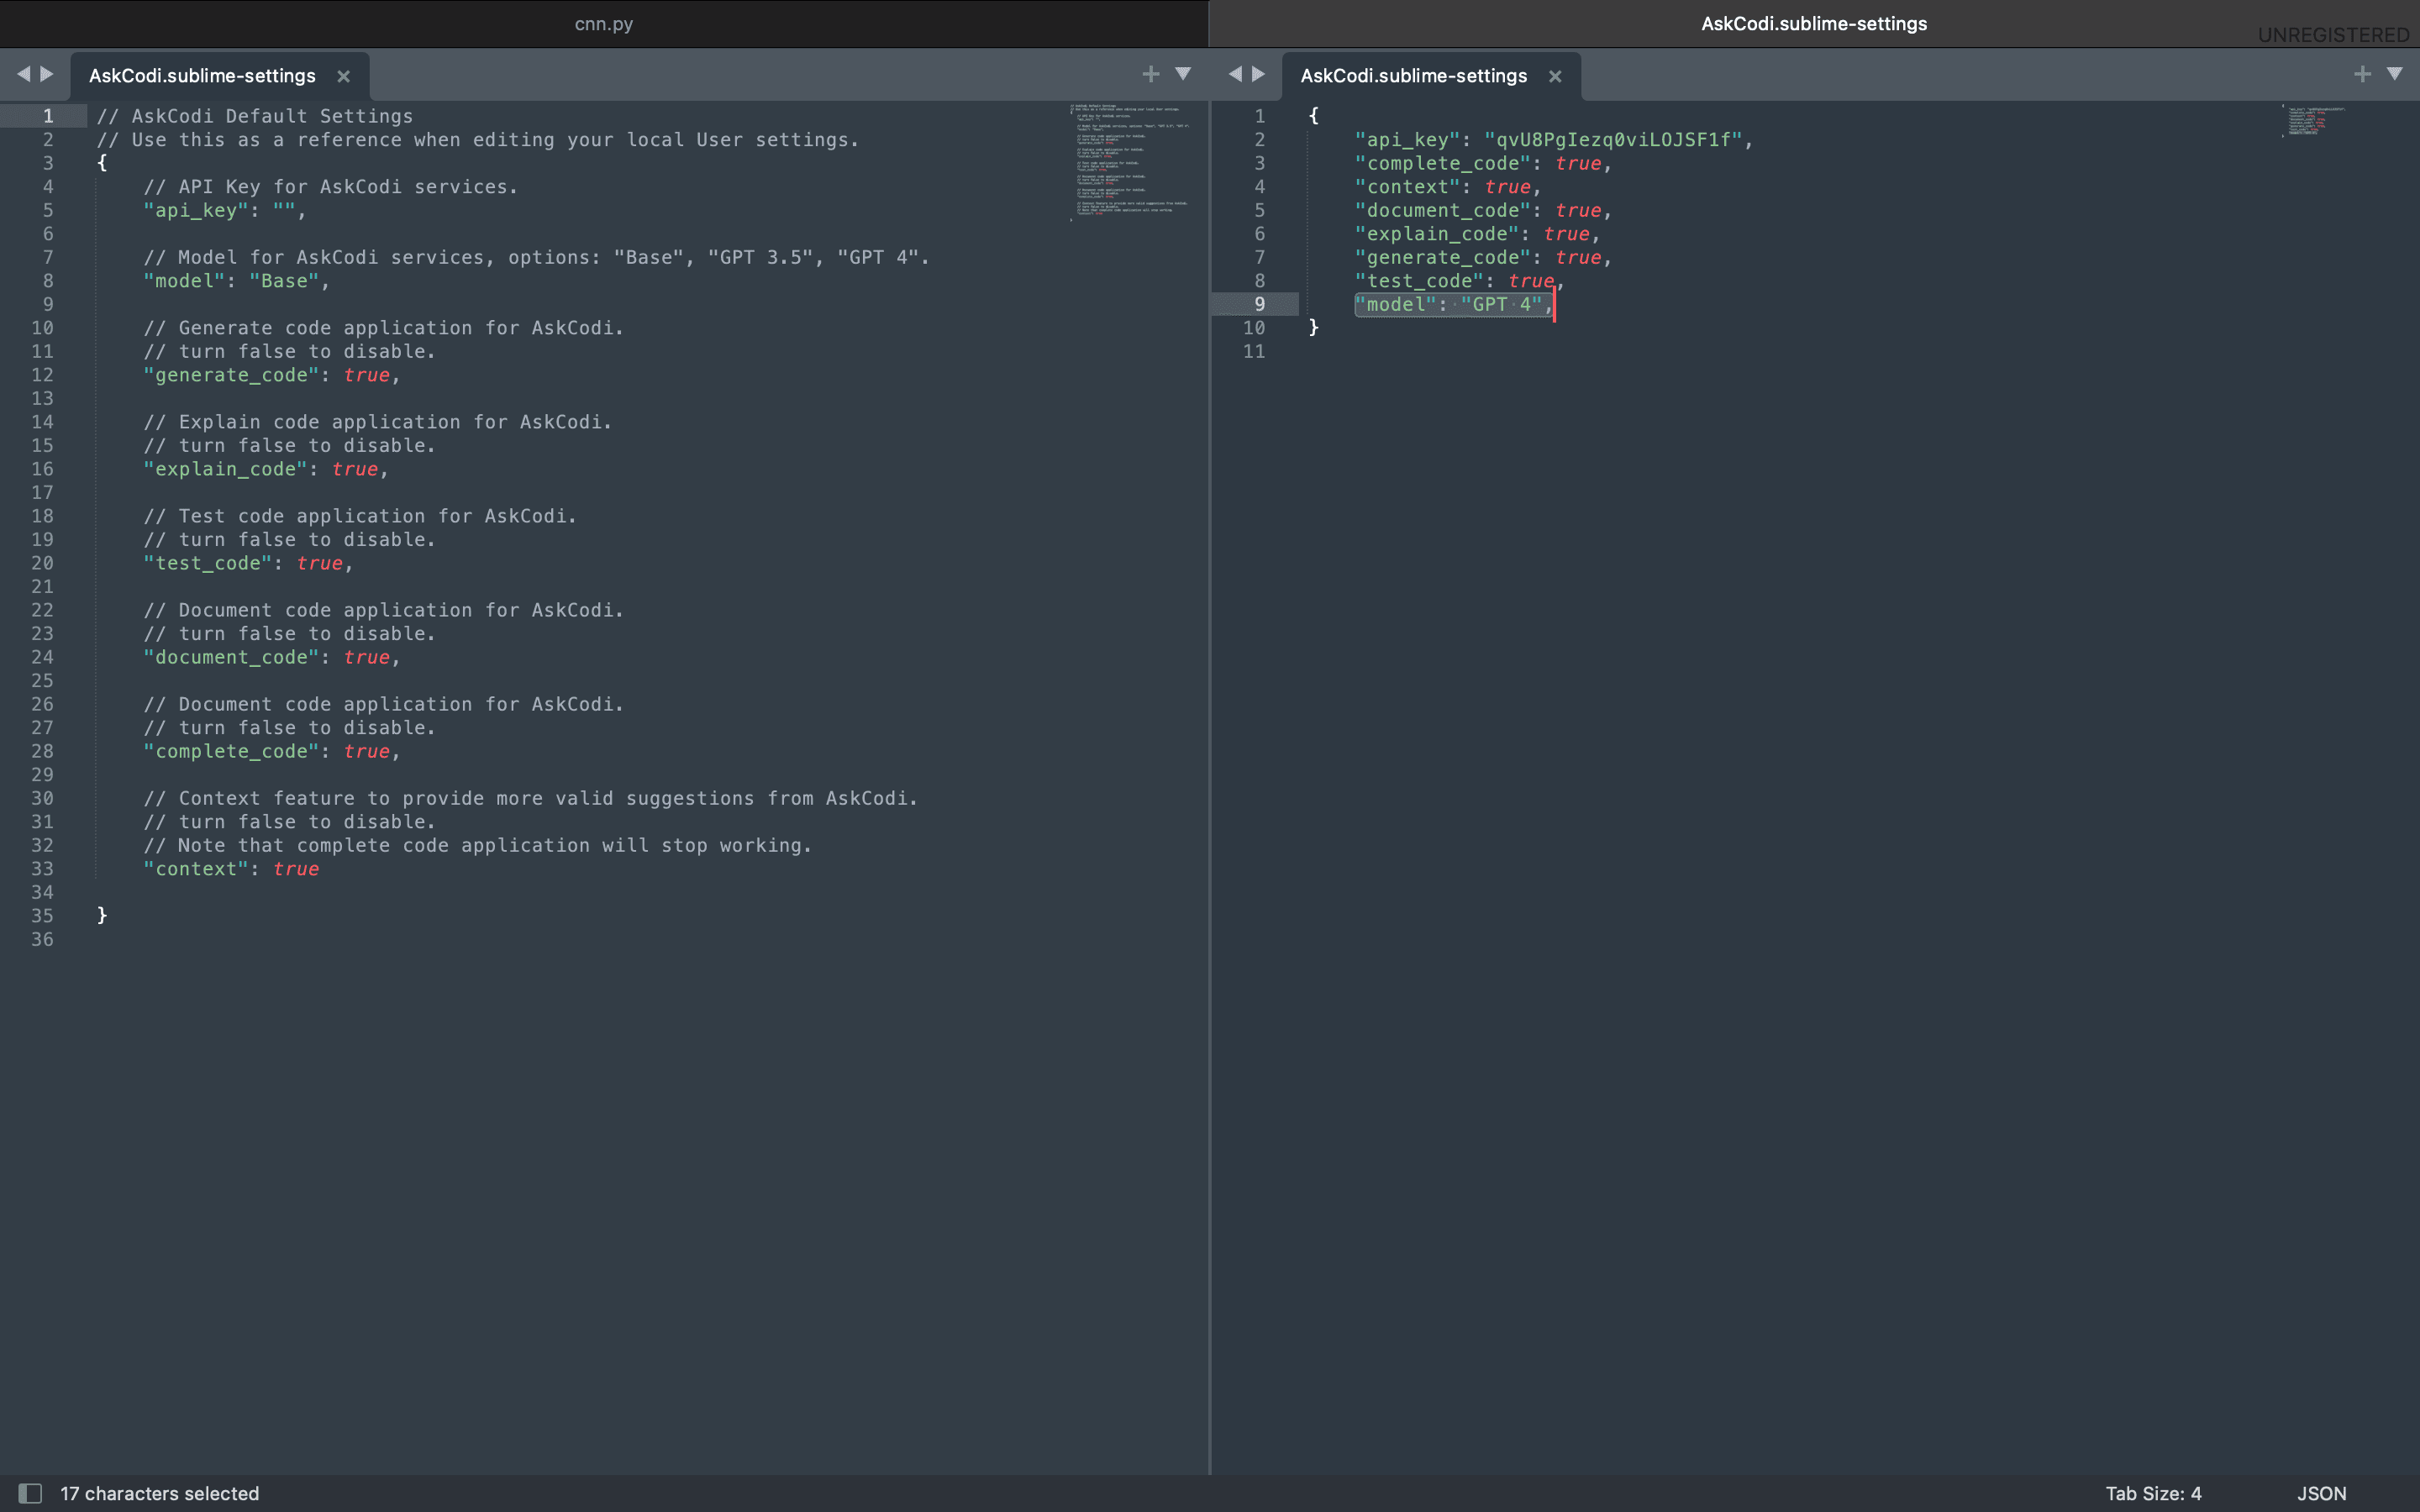
Task: Close the right AskCodi.sublime-settings tab
Action: 1555,76
